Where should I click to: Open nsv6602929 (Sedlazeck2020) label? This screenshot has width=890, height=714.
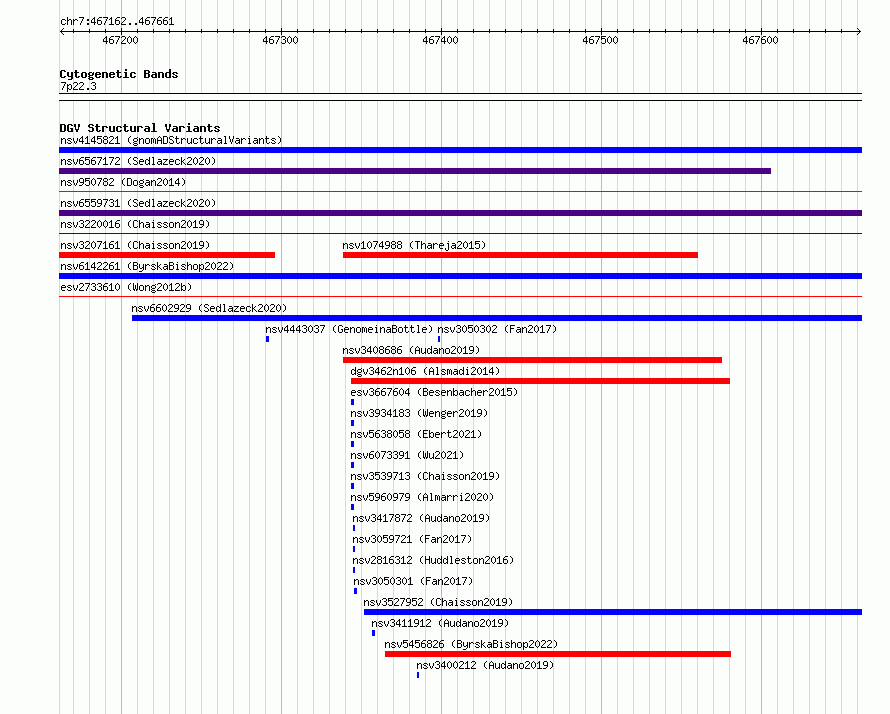(x=209, y=308)
